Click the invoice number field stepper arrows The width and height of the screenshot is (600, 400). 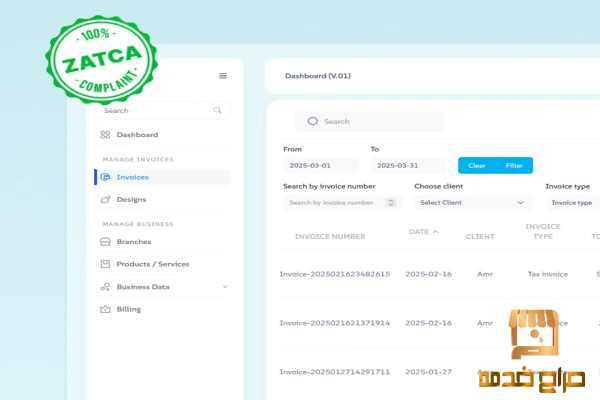[393, 203]
